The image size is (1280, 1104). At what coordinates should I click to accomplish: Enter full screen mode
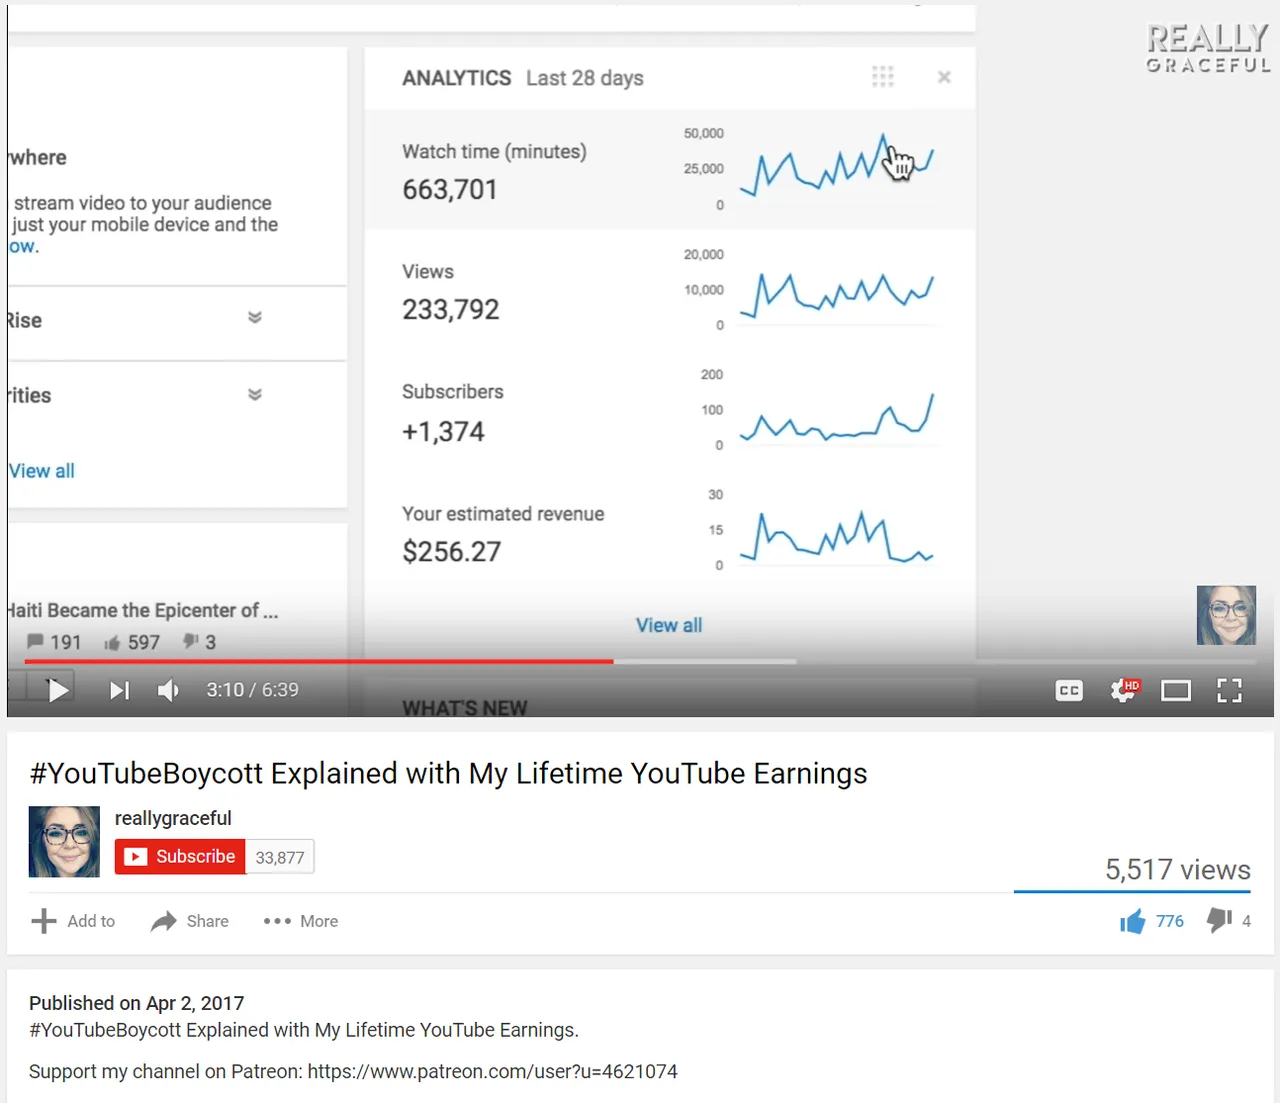(1229, 690)
